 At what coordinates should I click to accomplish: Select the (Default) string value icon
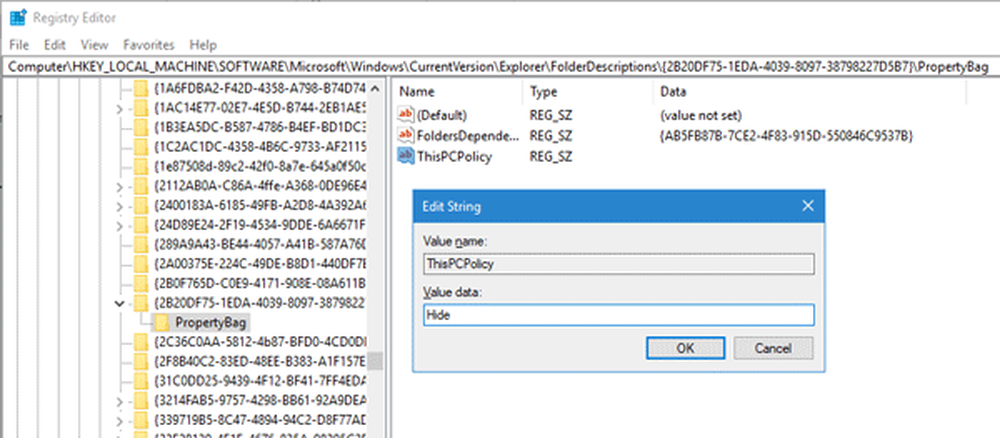coord(406,115)
